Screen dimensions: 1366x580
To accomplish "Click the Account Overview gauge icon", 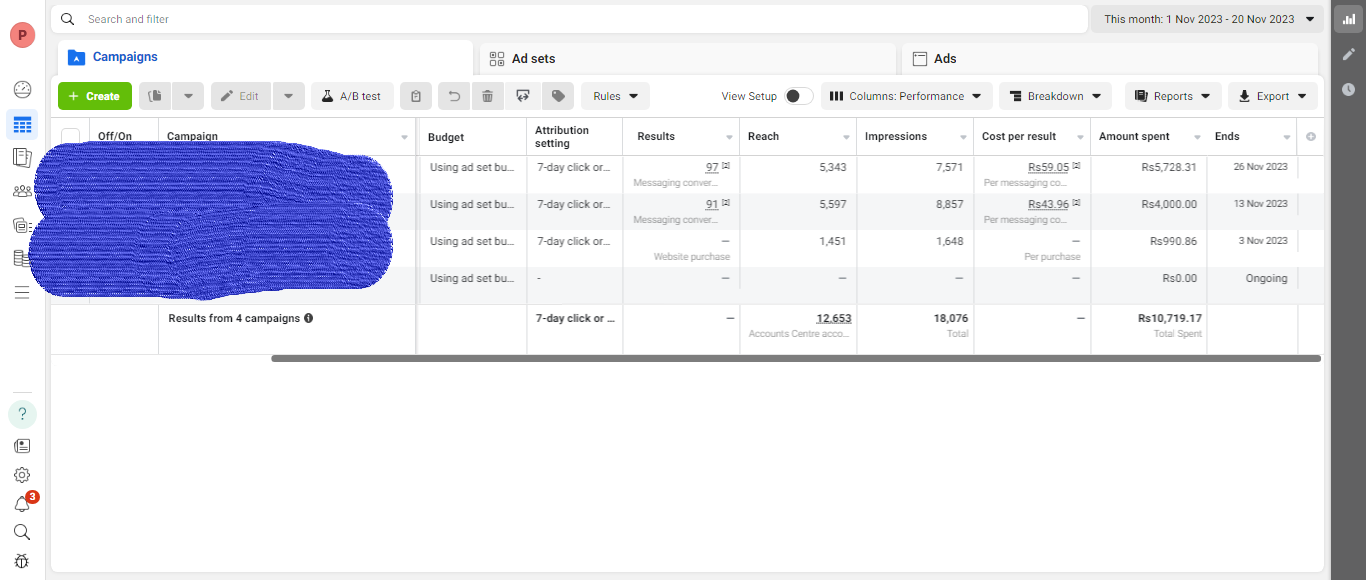I will (x=22, y=90).
